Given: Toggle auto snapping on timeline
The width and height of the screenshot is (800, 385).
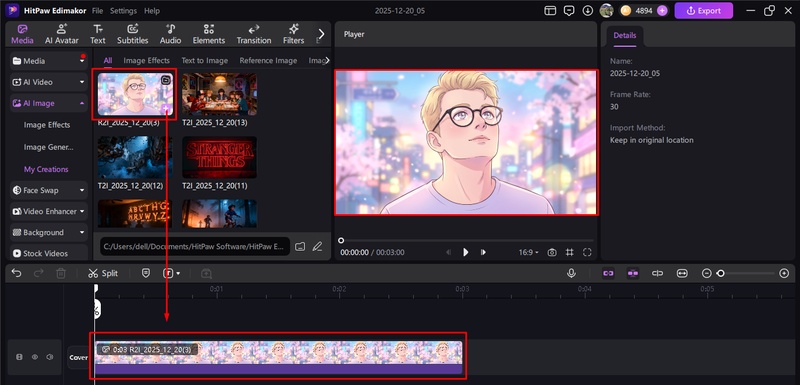Looking at the screenshot, I should point(633,273).
